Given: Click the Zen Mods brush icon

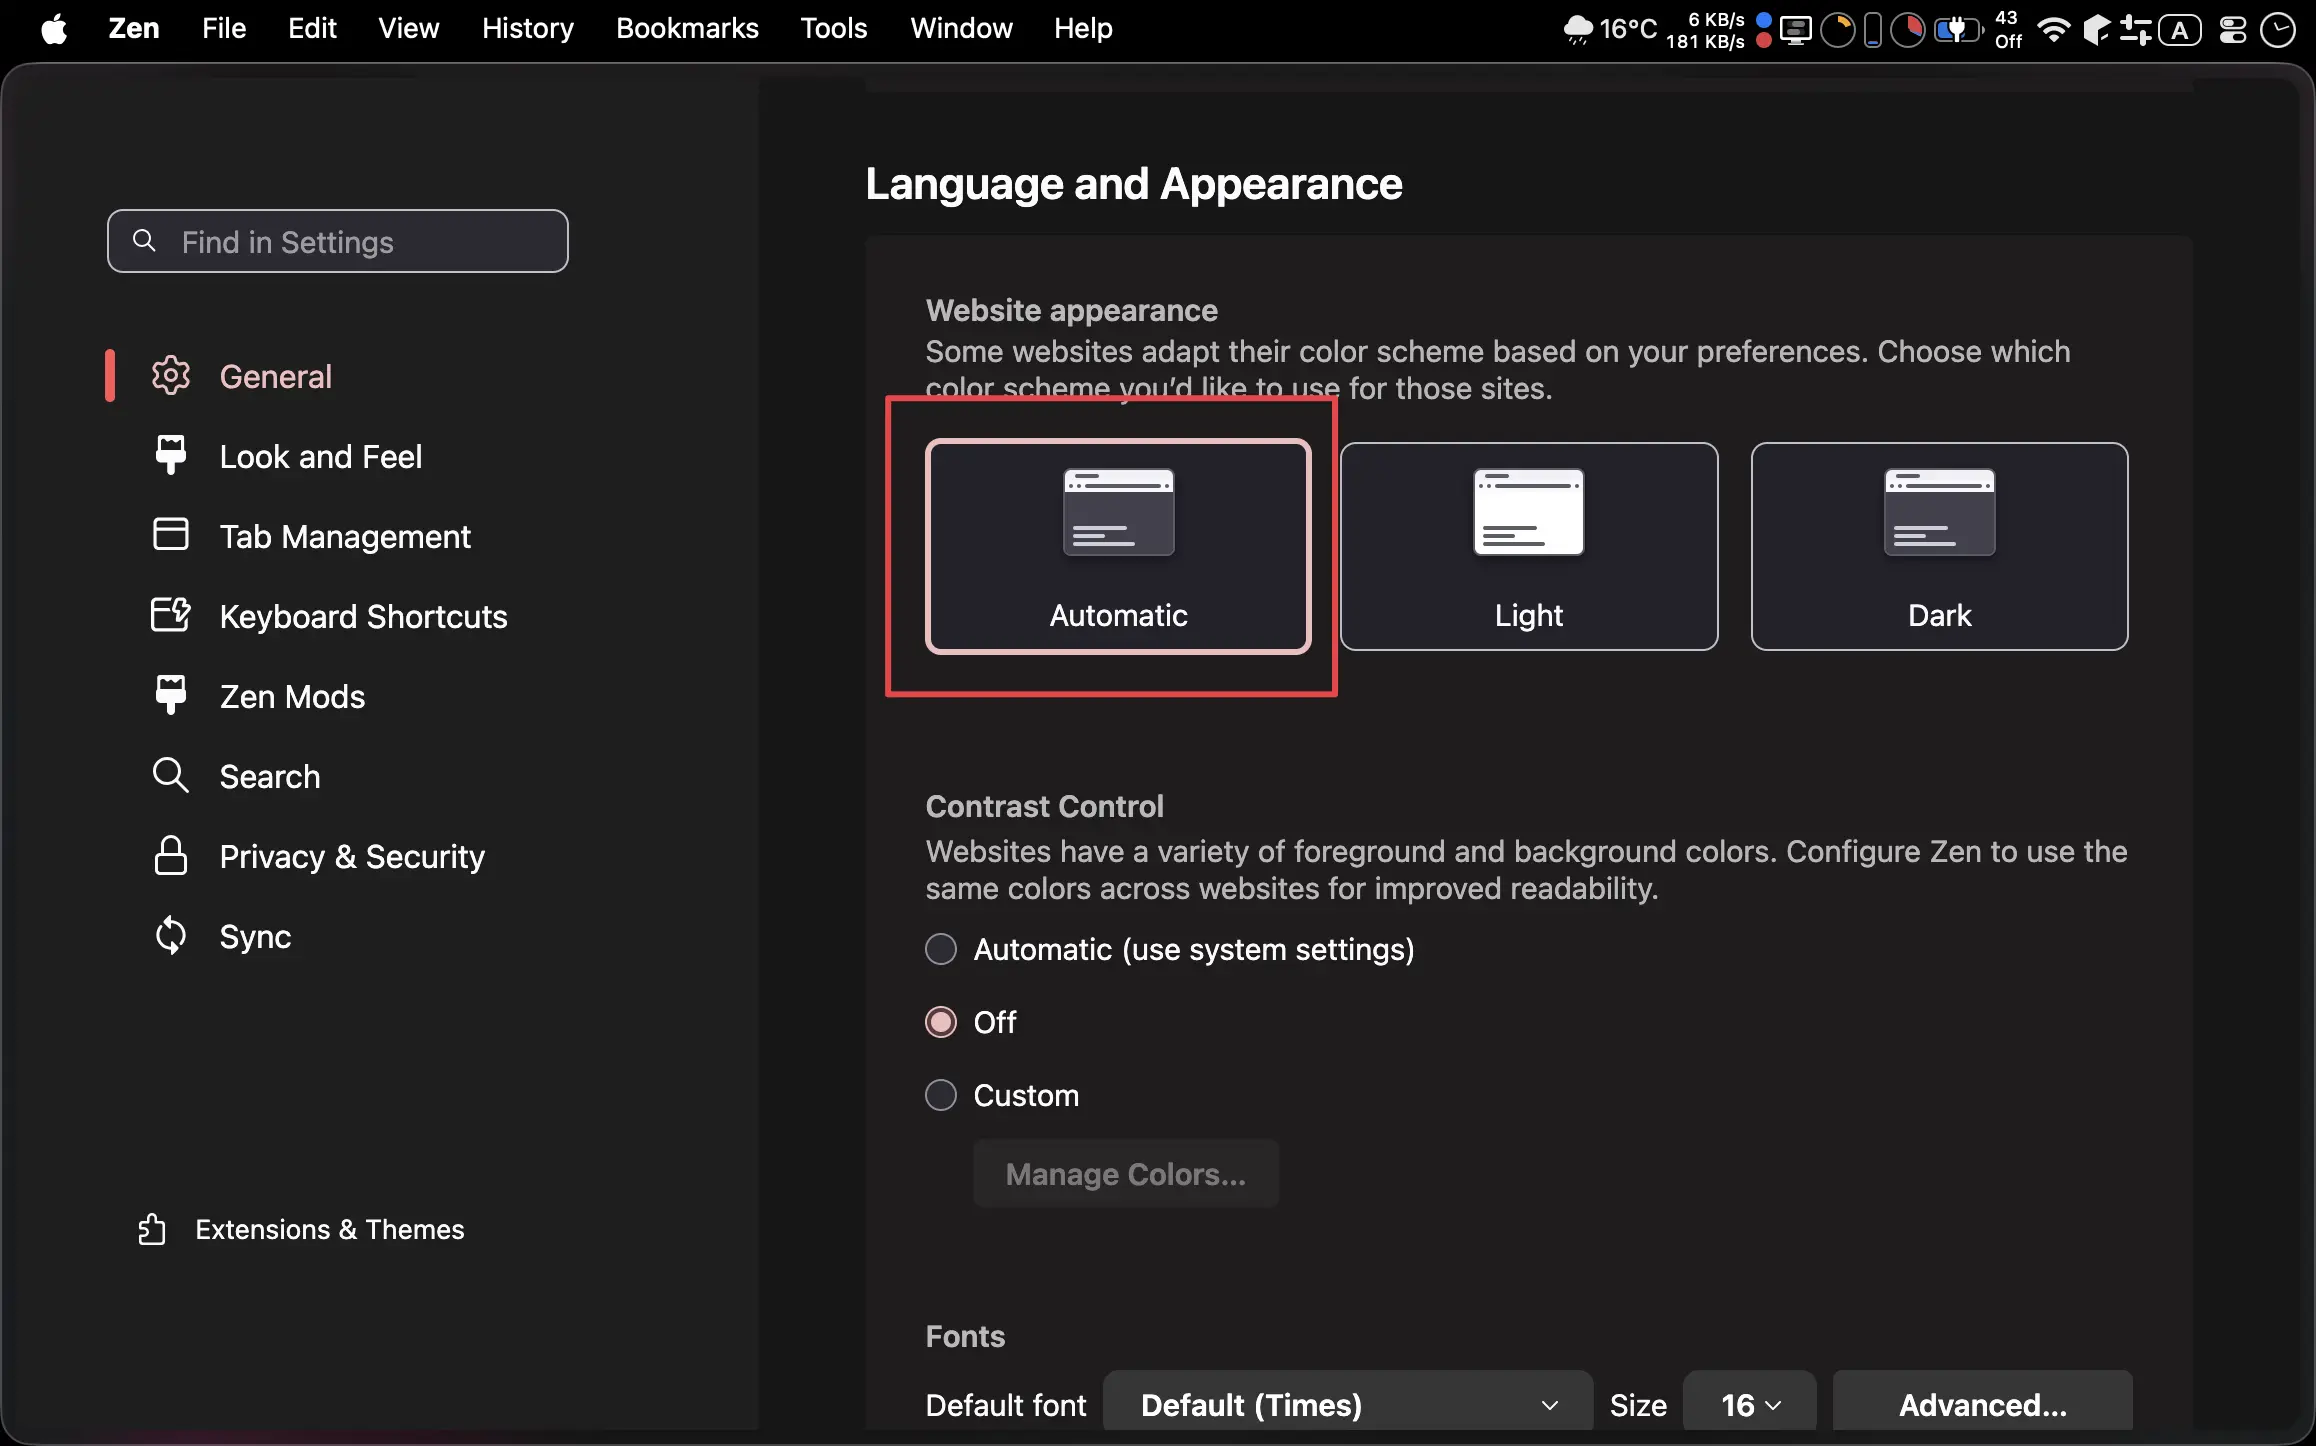Looking at the screenshot, I should tap(170, 695).
